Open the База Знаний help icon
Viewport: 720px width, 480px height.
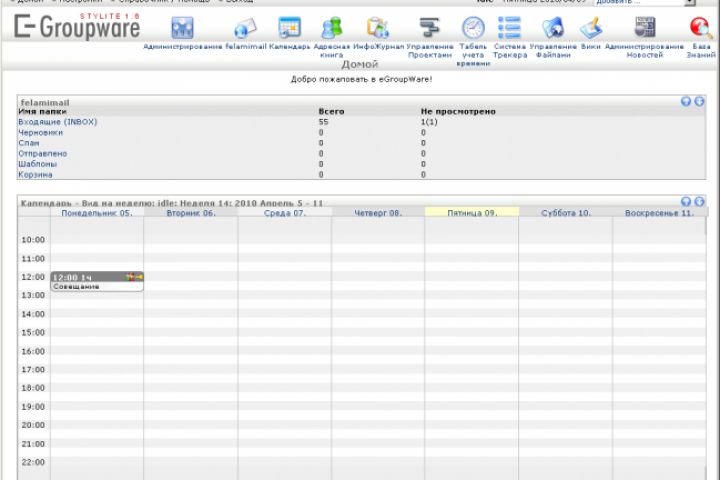click(x=701, y=28)
